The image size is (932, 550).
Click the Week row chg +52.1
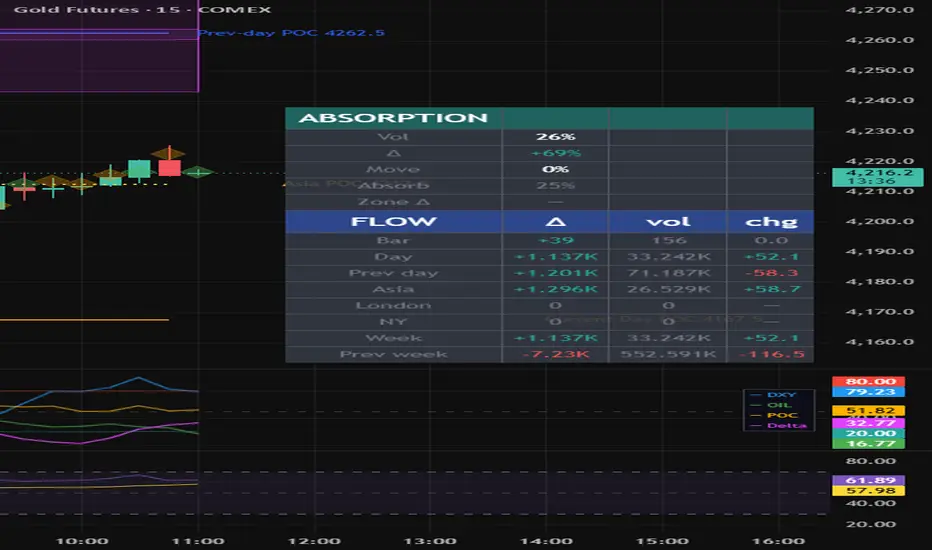pos(771,338)
